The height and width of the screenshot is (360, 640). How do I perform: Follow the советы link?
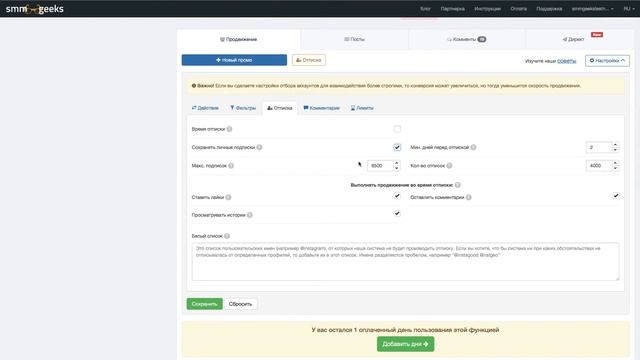pyautogui.click(x=567, y=61)
